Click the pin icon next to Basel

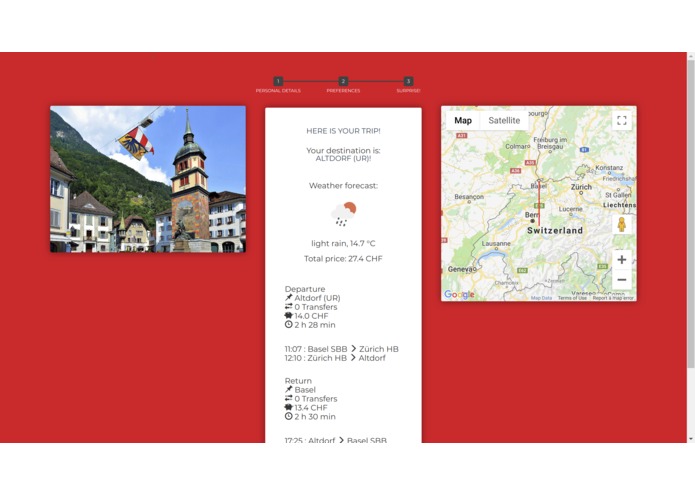pos(289,389)
